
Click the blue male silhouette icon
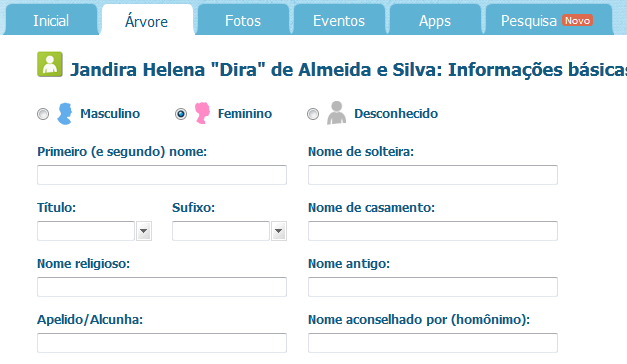point(65,114)
